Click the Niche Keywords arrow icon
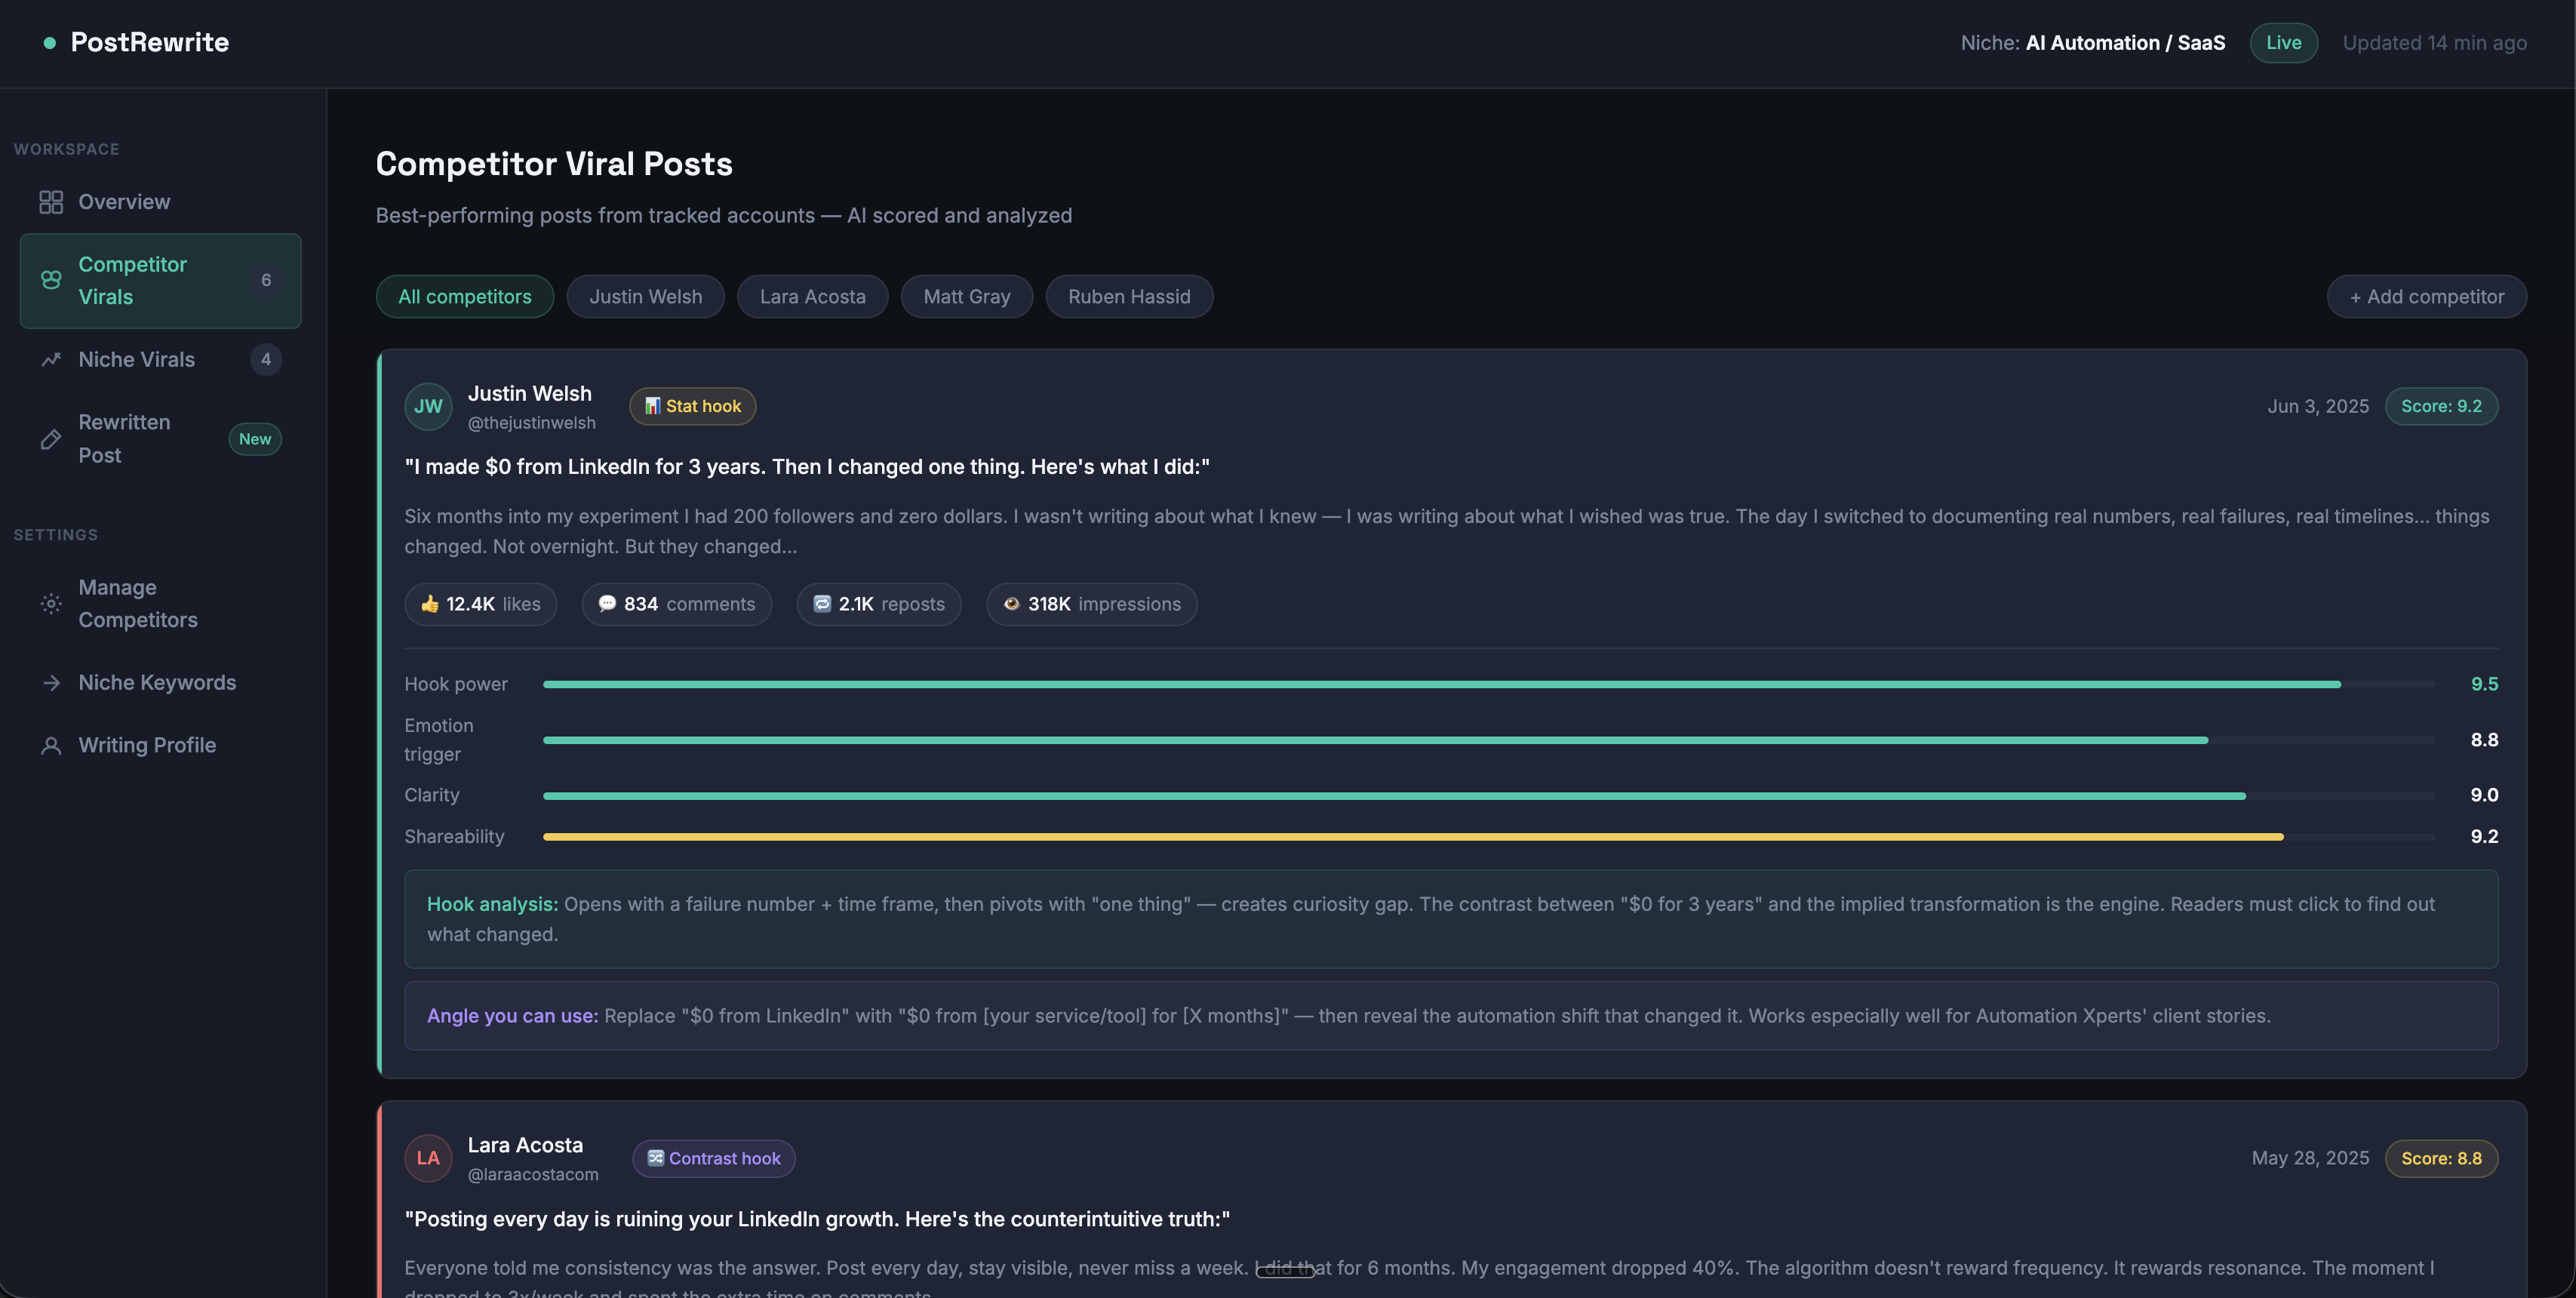The height and width of the screenshot is (1298, 2576). coord(51,683)
